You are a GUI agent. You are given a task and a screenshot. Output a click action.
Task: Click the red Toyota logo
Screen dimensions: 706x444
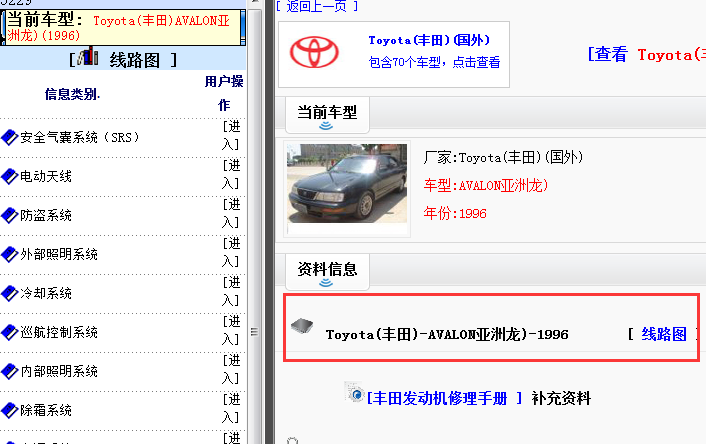click(x=314, y=52)
